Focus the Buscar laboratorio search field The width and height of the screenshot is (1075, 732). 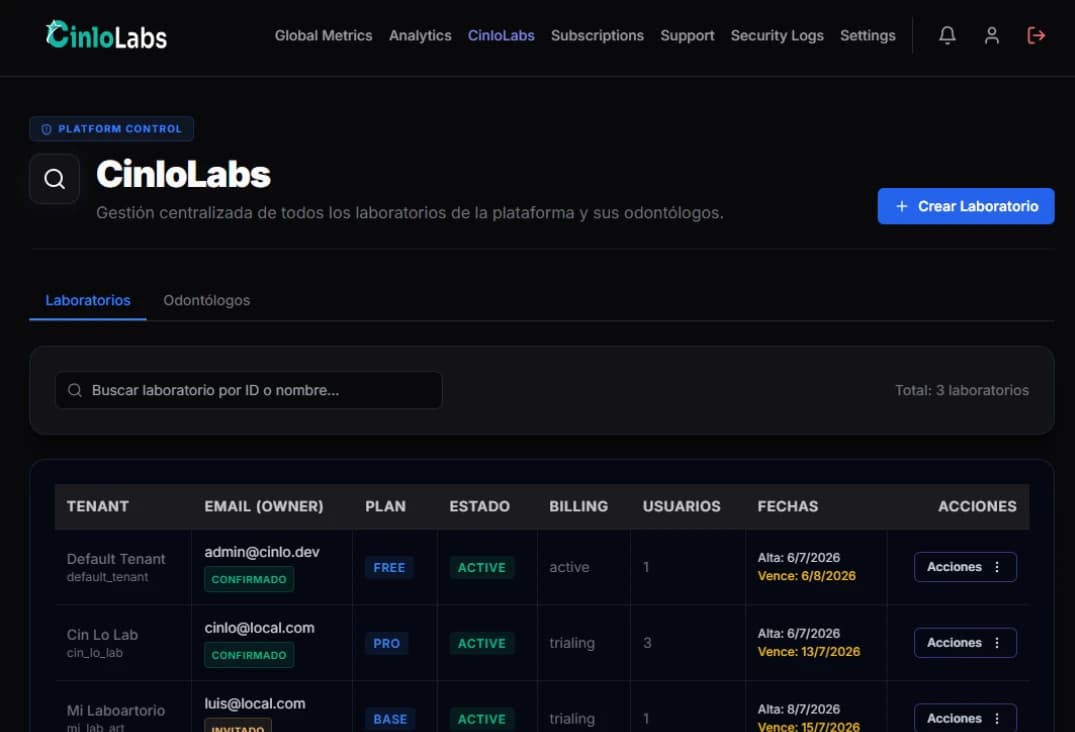point(248,390)
